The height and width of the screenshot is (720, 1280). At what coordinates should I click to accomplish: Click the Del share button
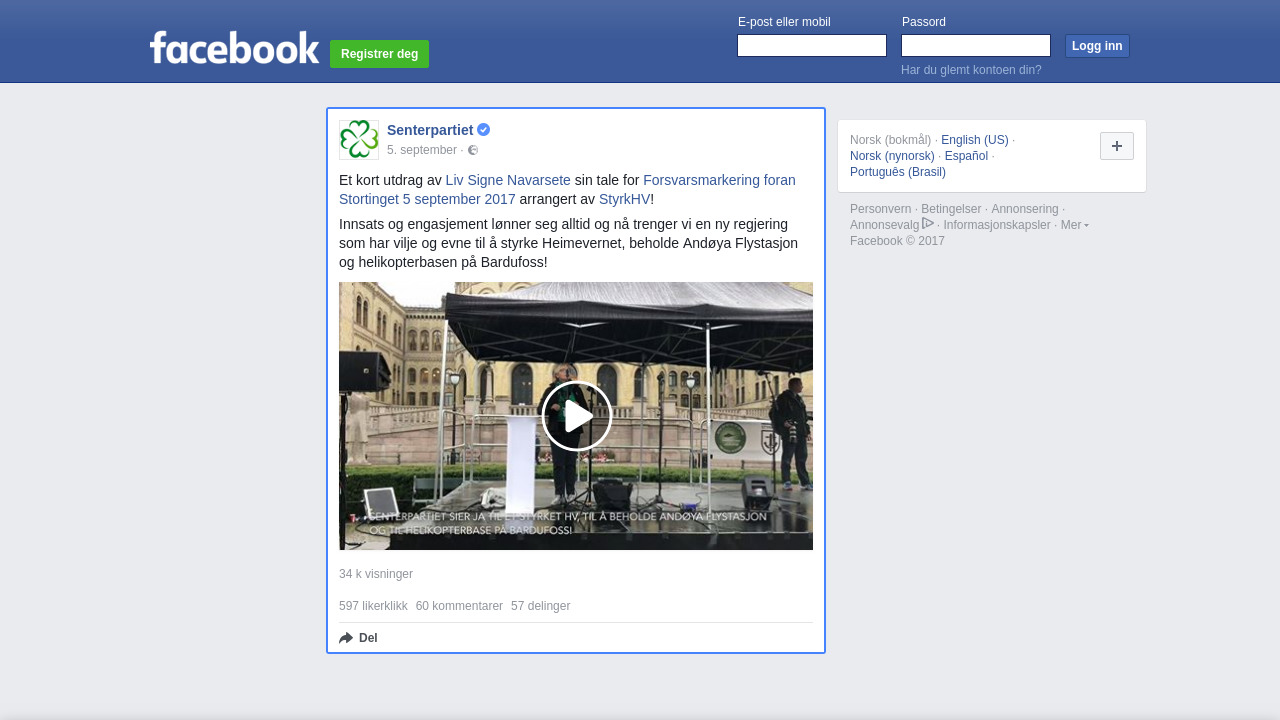[358, 638]
